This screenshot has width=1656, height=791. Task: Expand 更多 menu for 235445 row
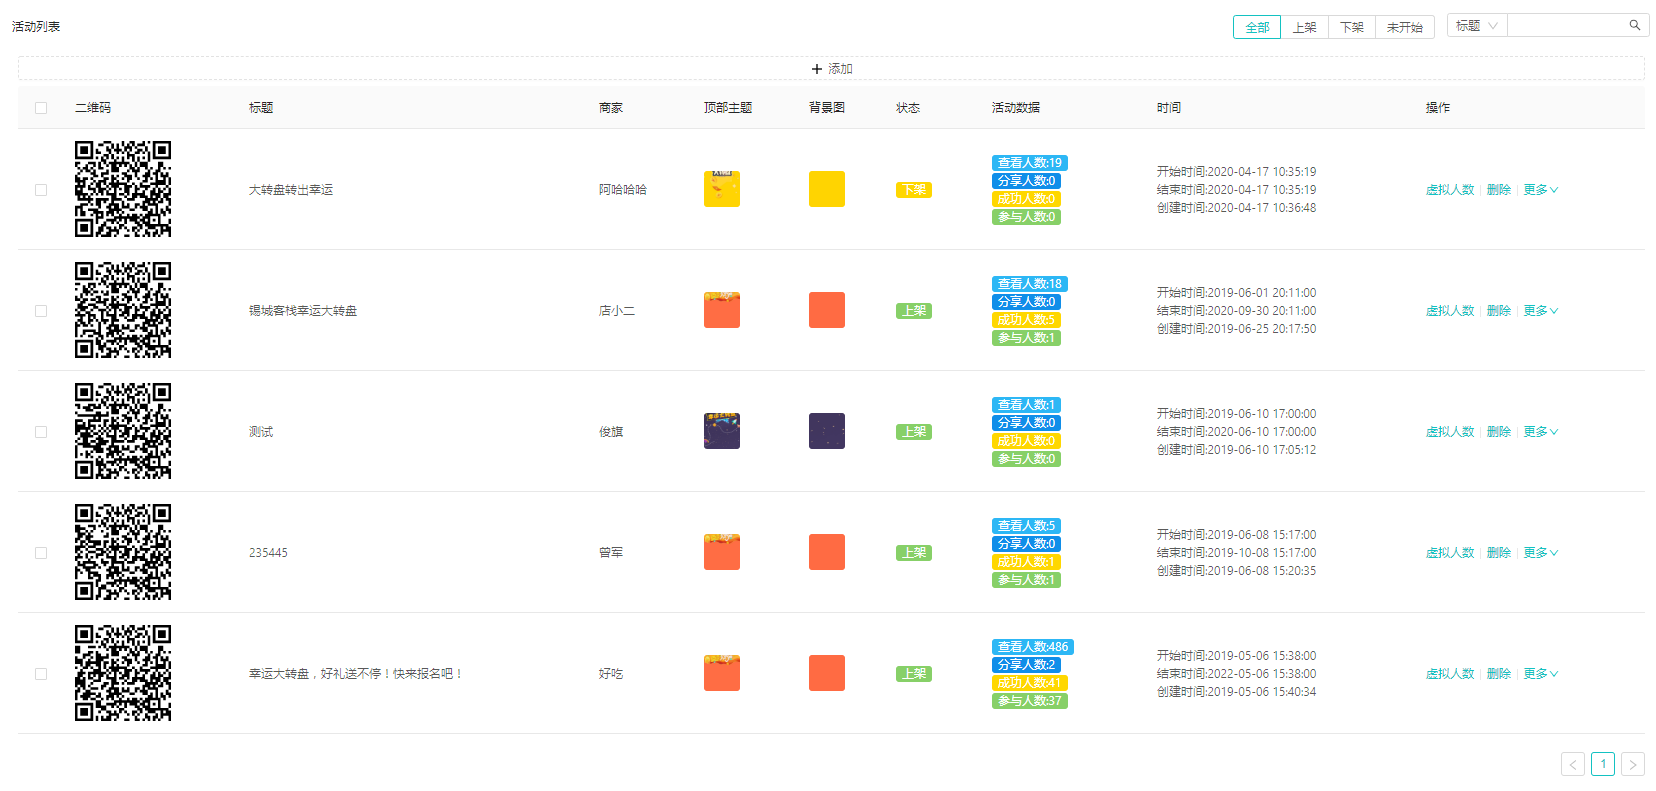point(1541,553)
